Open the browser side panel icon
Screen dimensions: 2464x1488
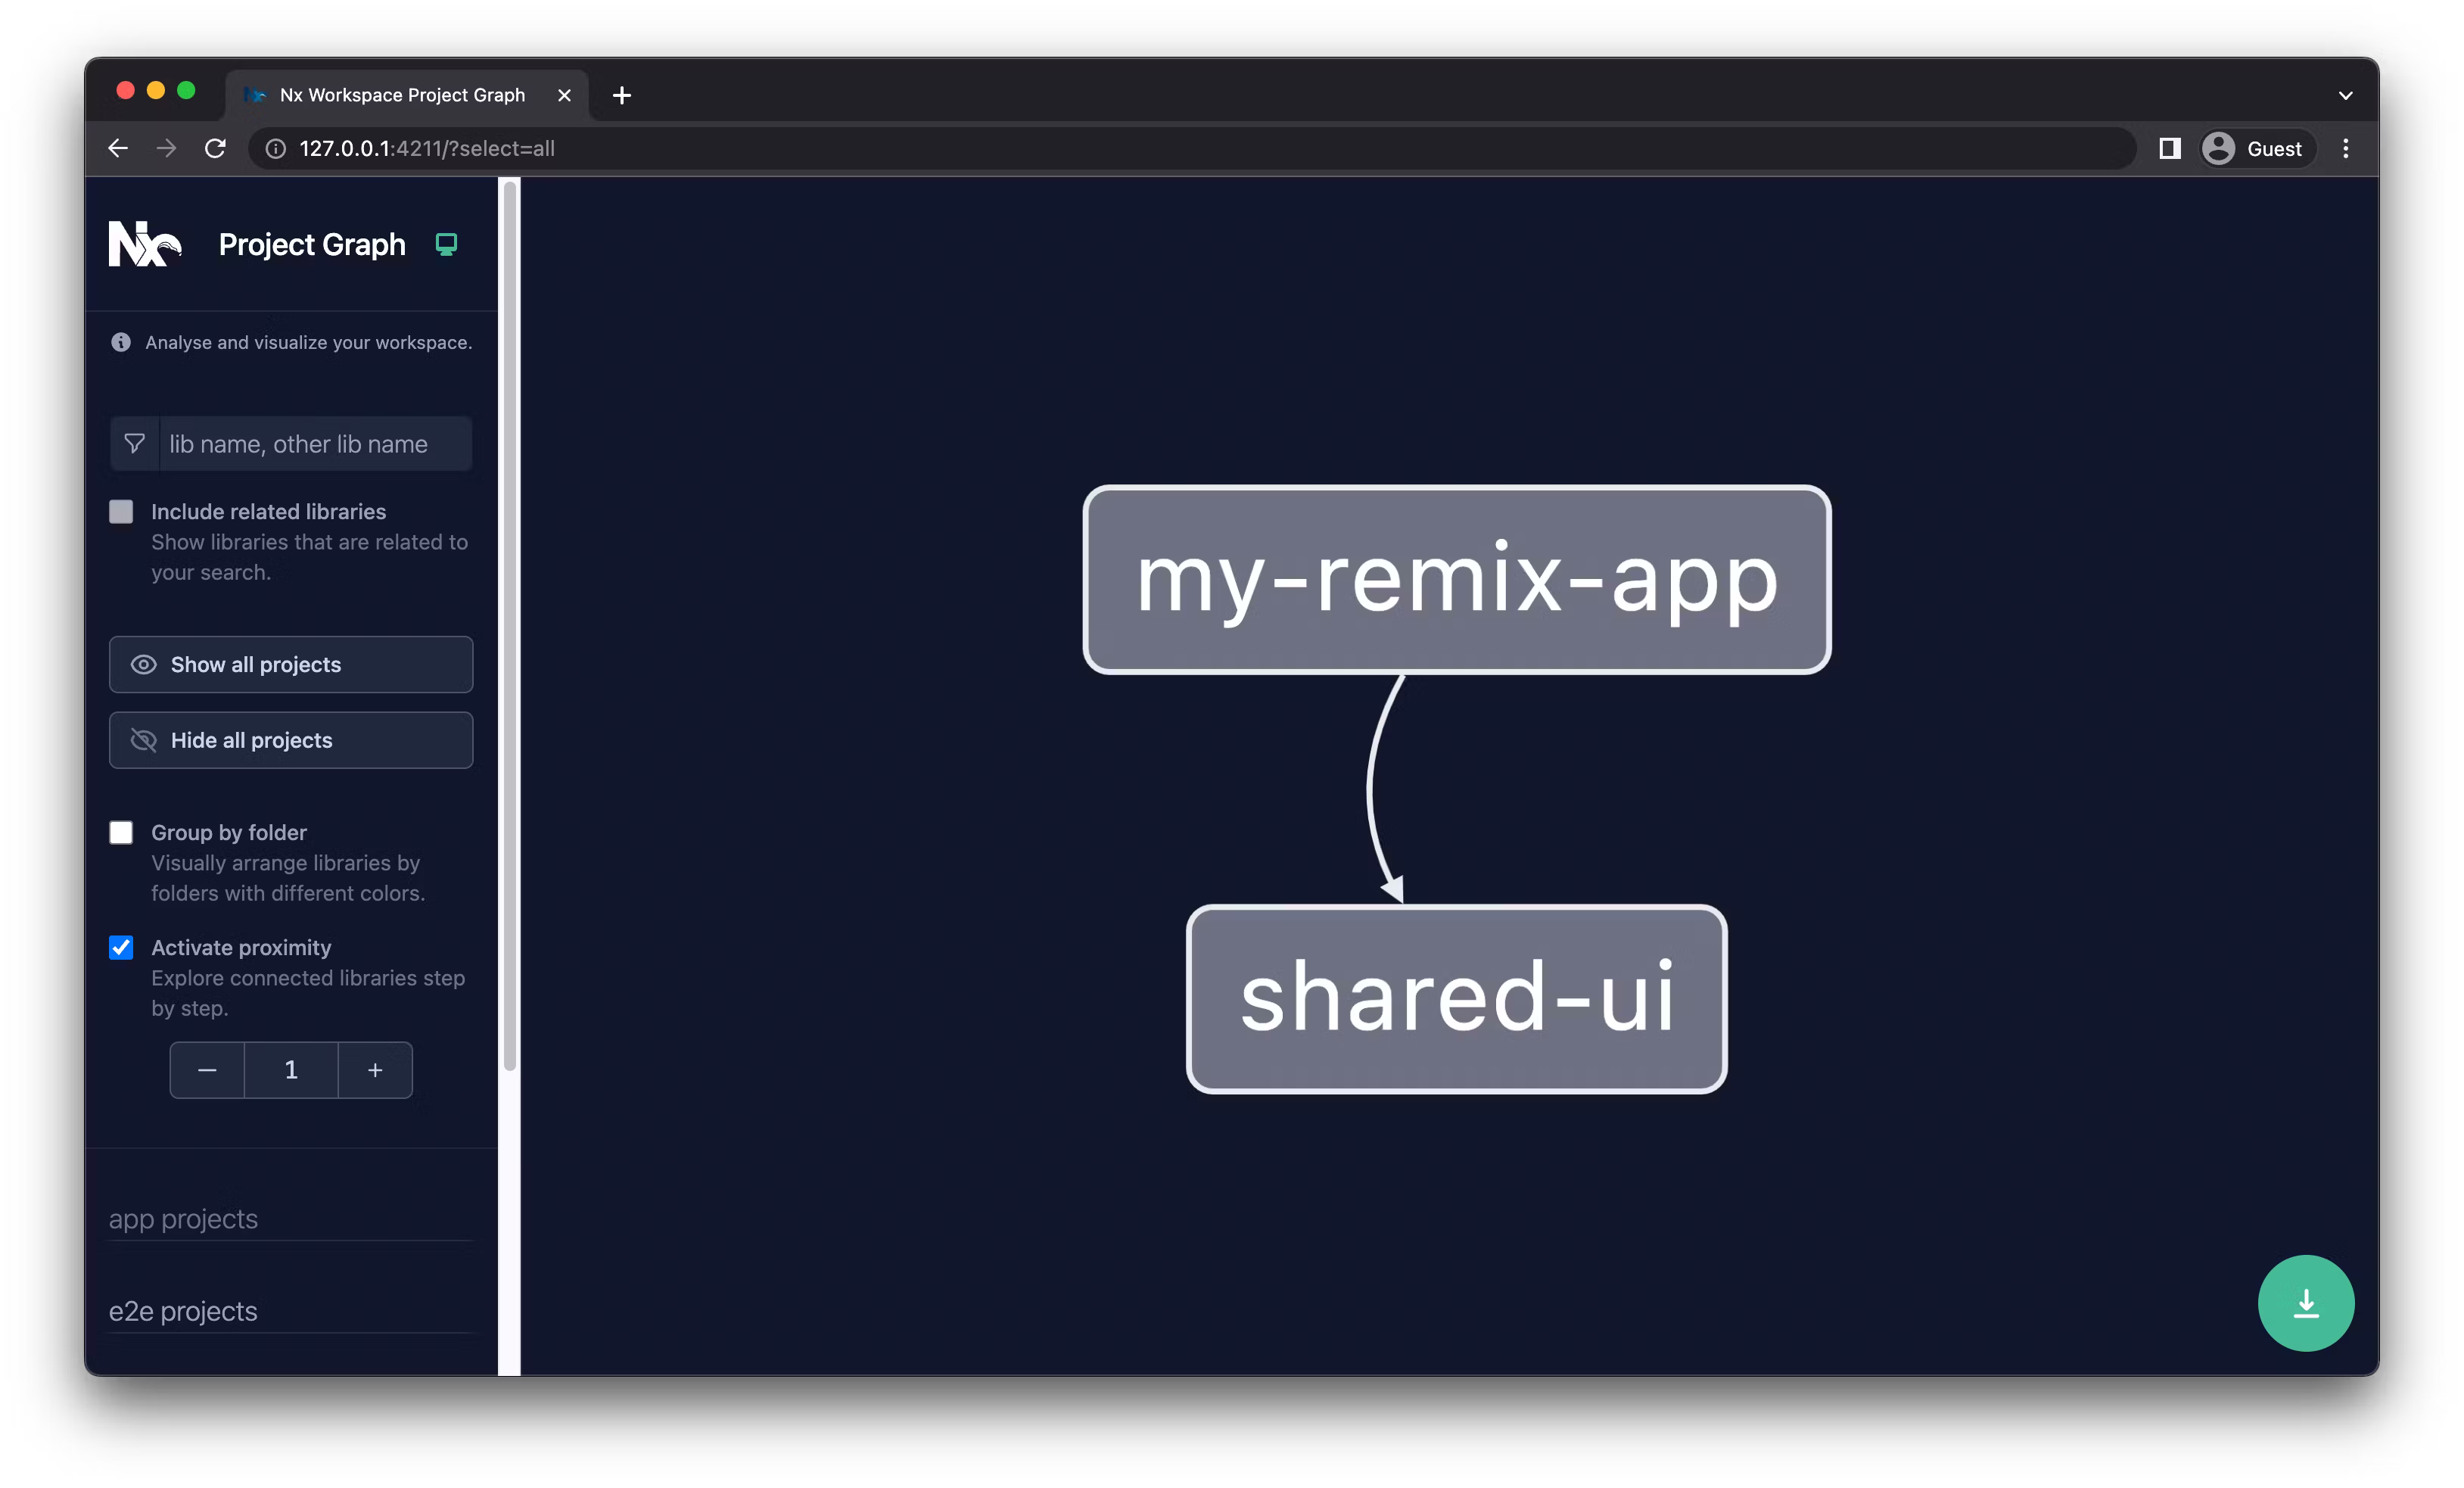pyautogui.click(x=2169, y=148)
